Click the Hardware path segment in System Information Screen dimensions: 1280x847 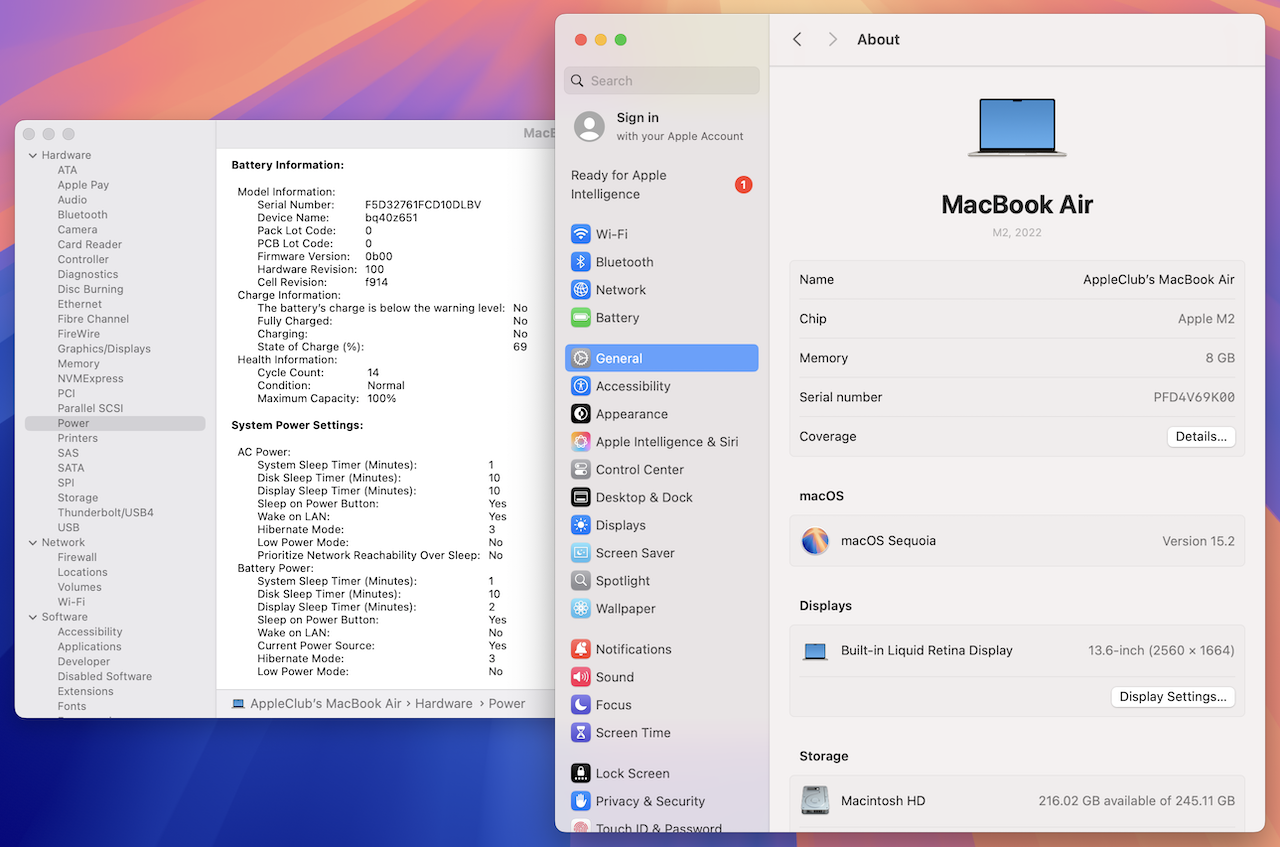(444, 704)
